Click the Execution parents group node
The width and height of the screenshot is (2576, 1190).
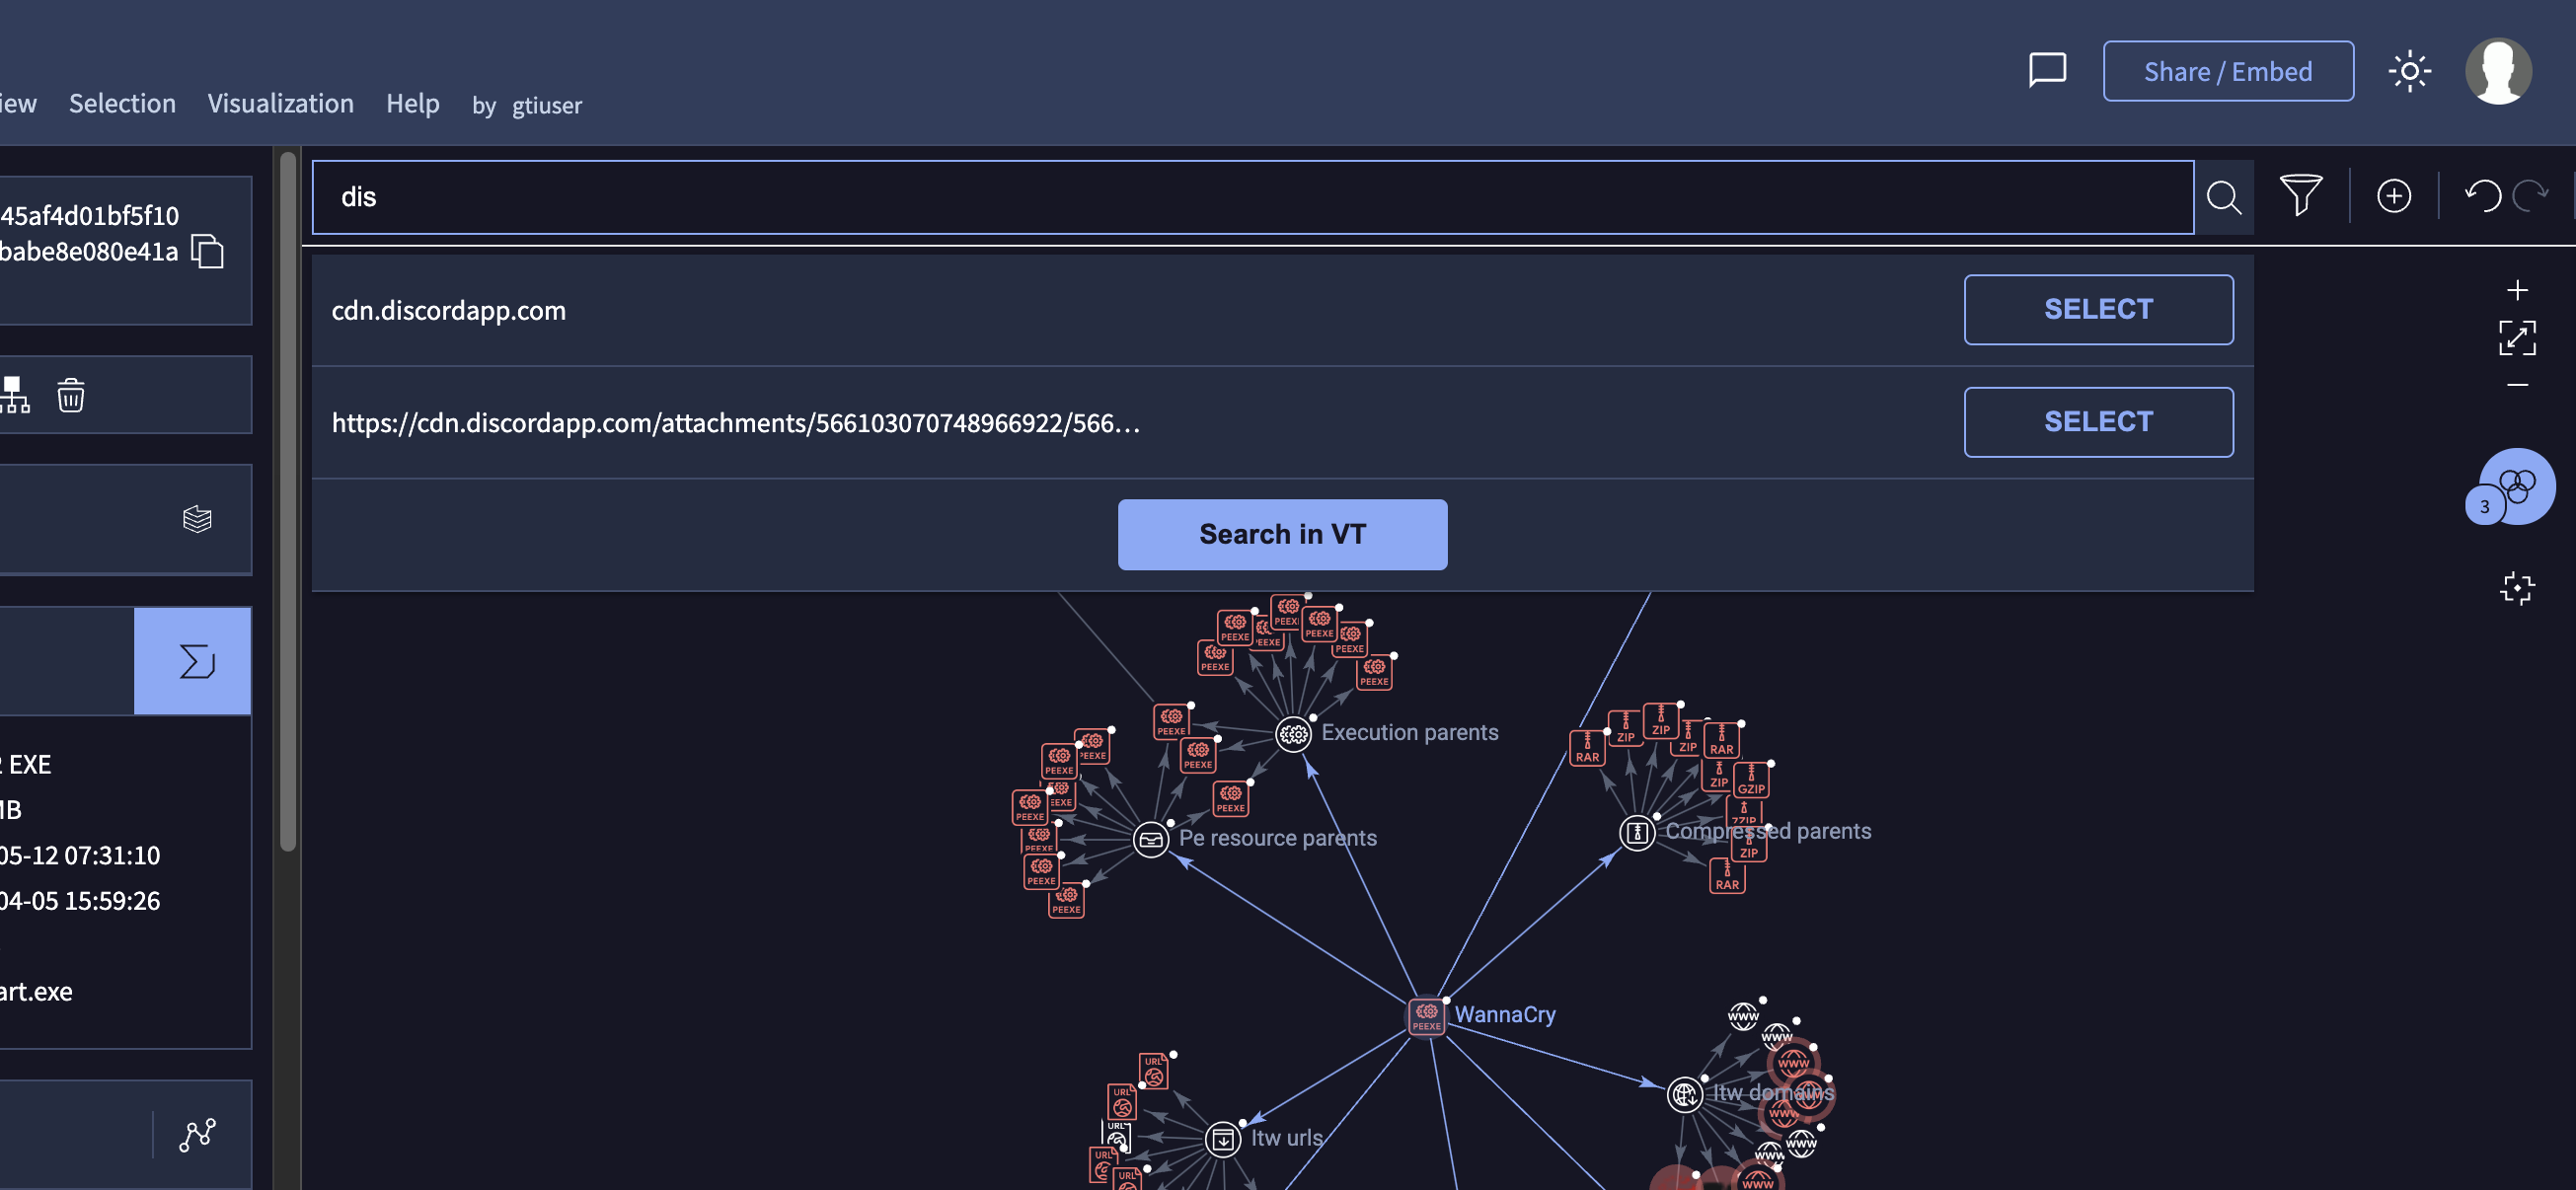1293,734
